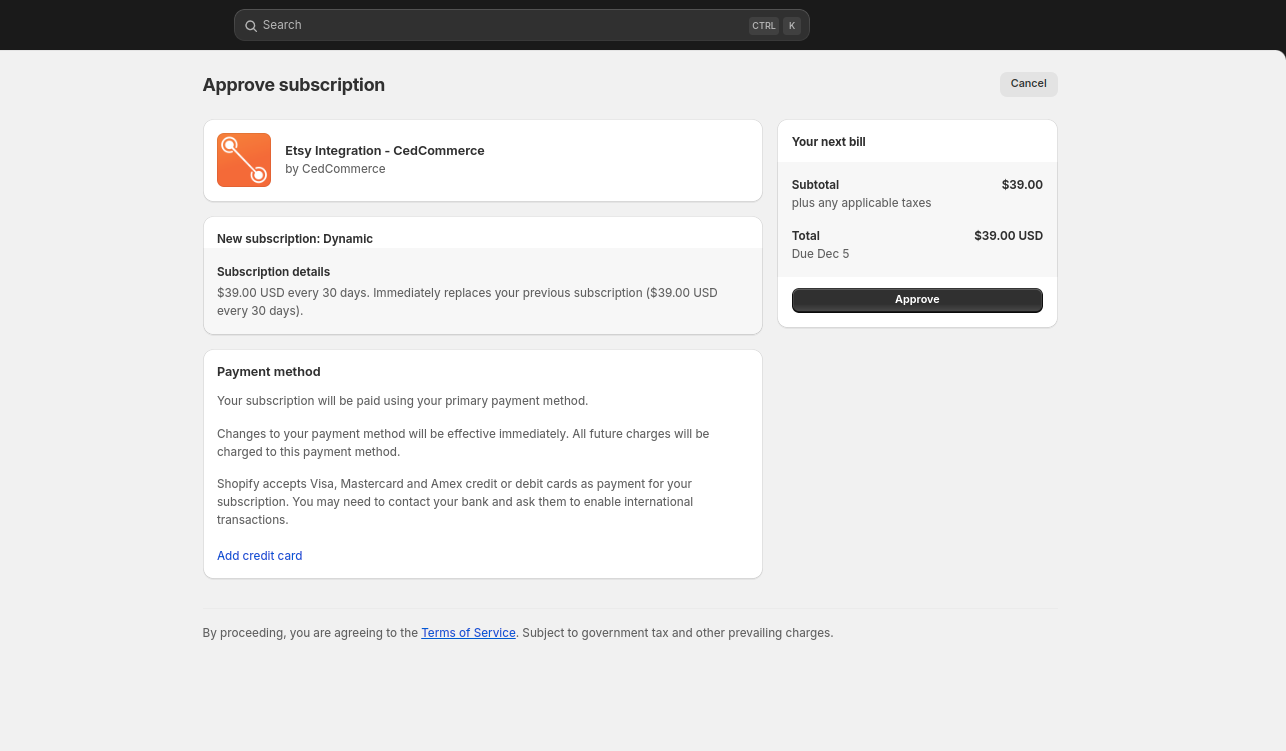Screen dimensions: 1286x751
Task: Click 'New subscription: Dynamic' heading
Action: tap(295, 239)
